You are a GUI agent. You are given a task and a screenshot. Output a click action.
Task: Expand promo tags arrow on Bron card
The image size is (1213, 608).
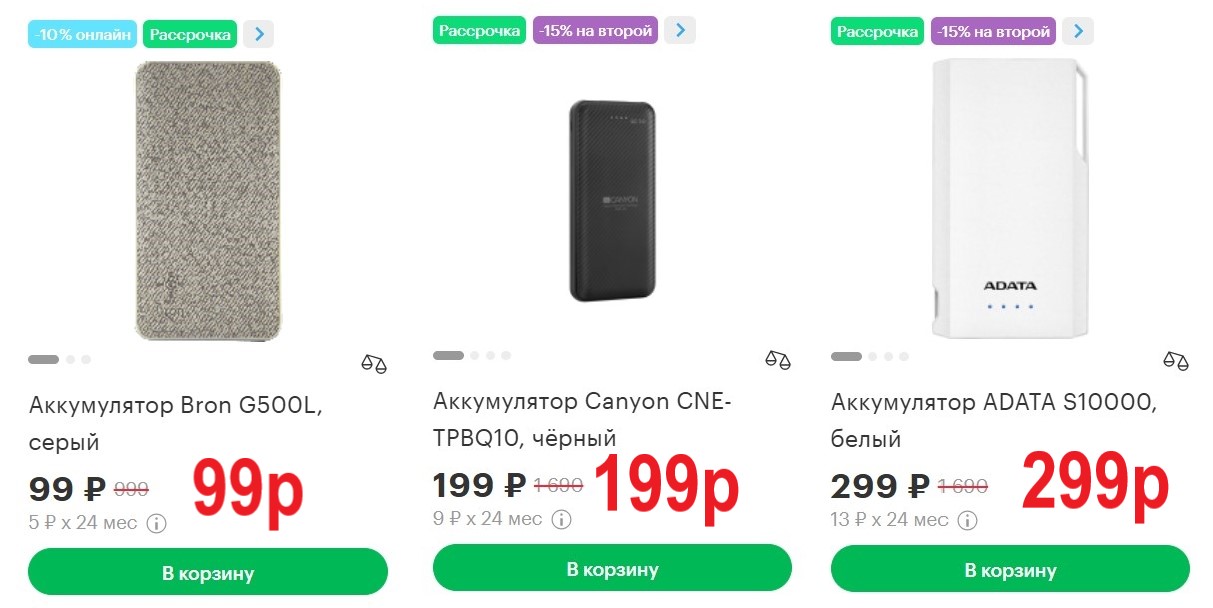258,34
